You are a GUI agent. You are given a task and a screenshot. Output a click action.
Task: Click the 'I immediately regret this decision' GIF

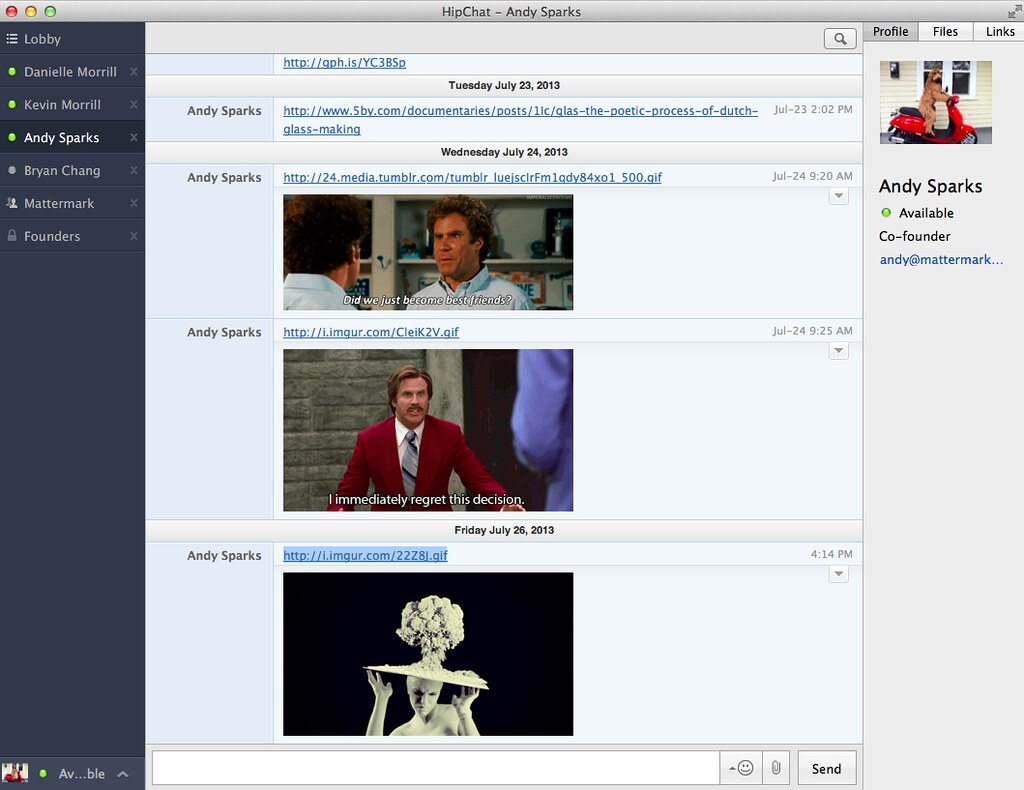pyautogui.click(x=428, y=430)
